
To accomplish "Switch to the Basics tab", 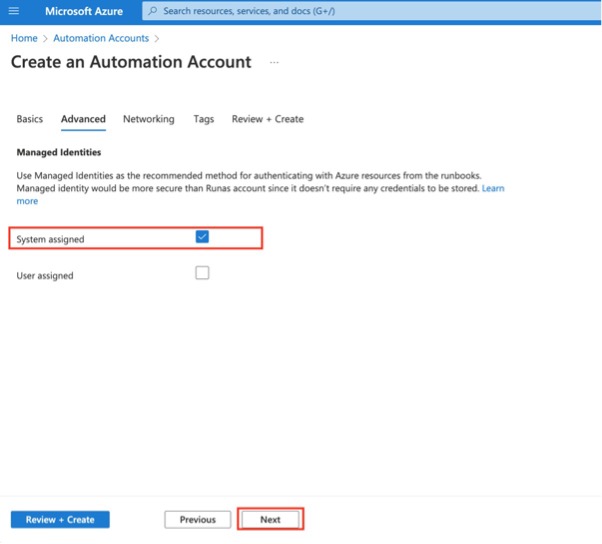I will [30, 119].
